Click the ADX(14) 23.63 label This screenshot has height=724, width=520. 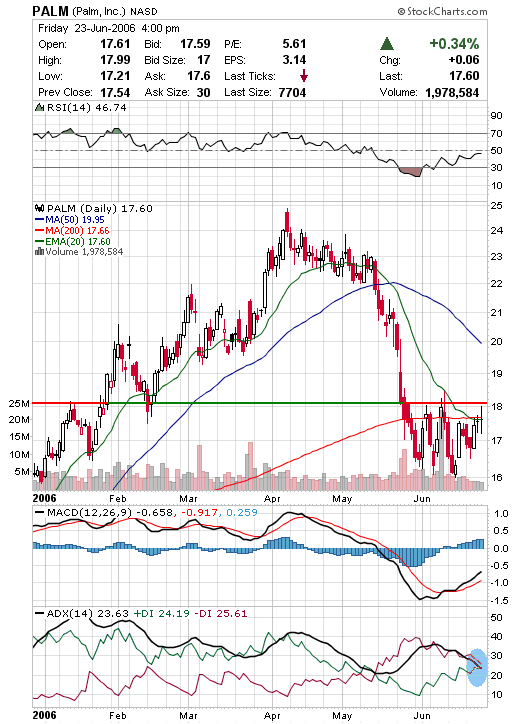coord(88,614)
